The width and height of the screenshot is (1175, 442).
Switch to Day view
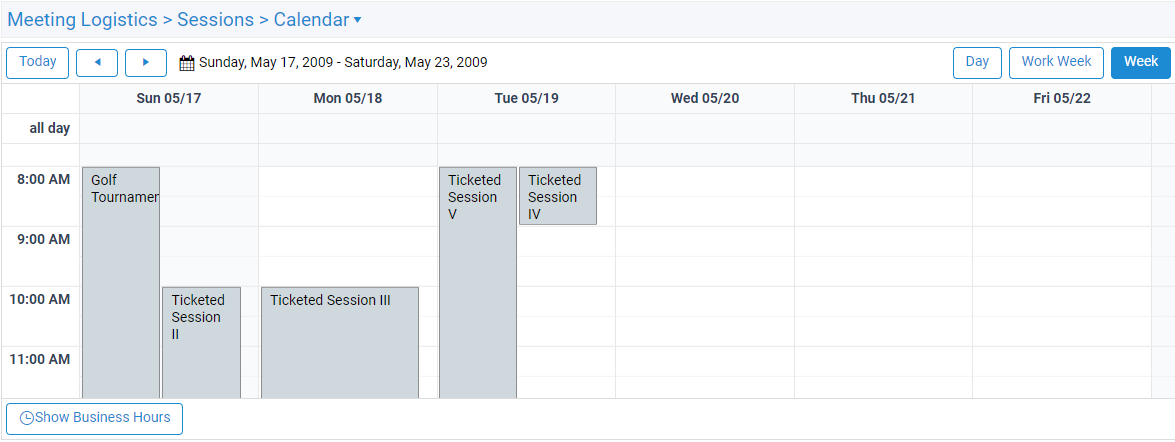click(x=977, y=62)
